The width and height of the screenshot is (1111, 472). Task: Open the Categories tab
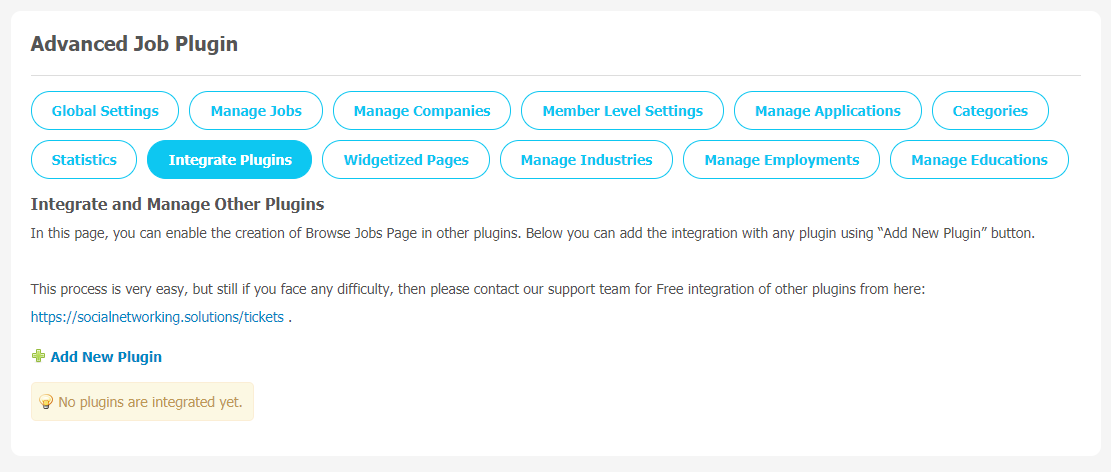pos(990,111)
